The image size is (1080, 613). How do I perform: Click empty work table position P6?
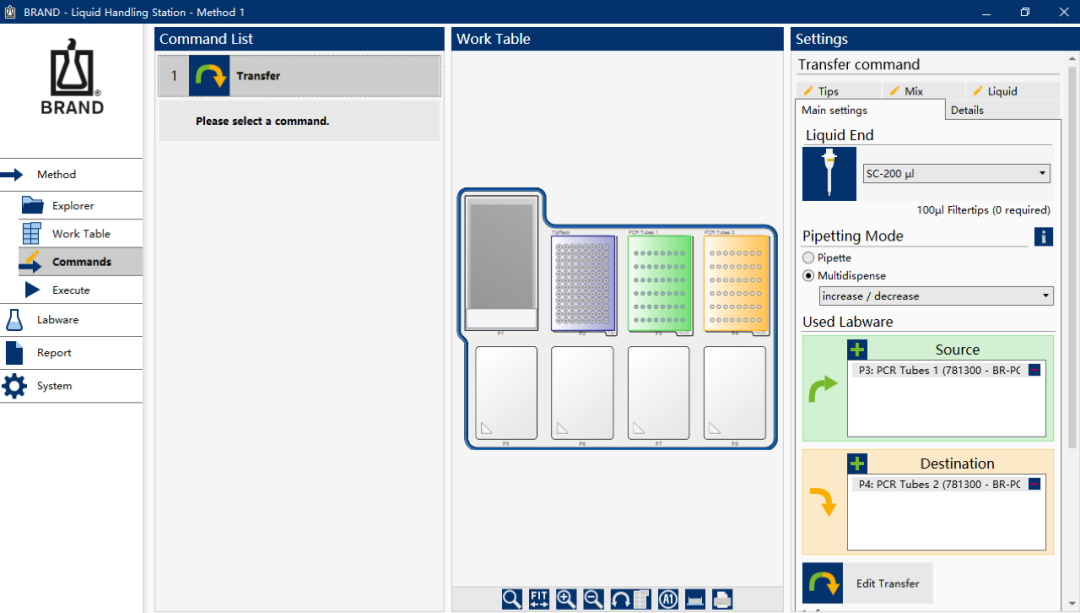point(583,393)
